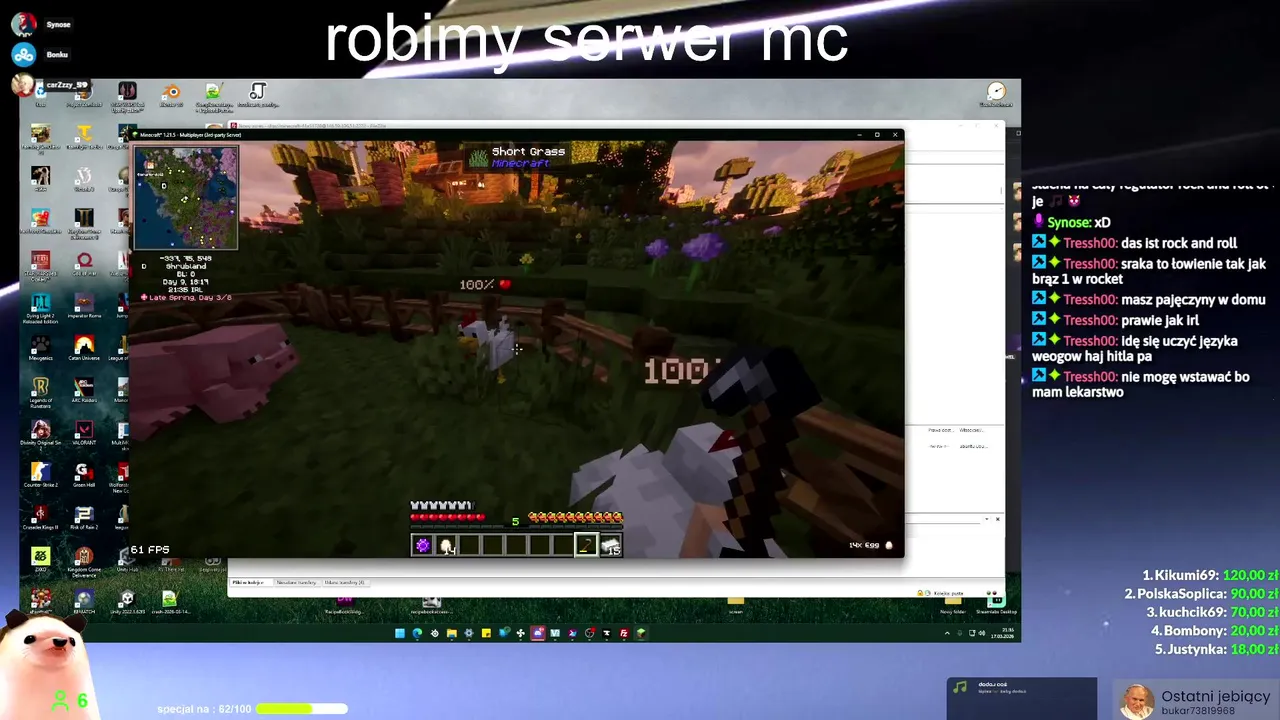The height and width of the screenshot is (720, 1280).
Task: Open the 'screen' folder on desktop
Action: [x=736, y=605]
